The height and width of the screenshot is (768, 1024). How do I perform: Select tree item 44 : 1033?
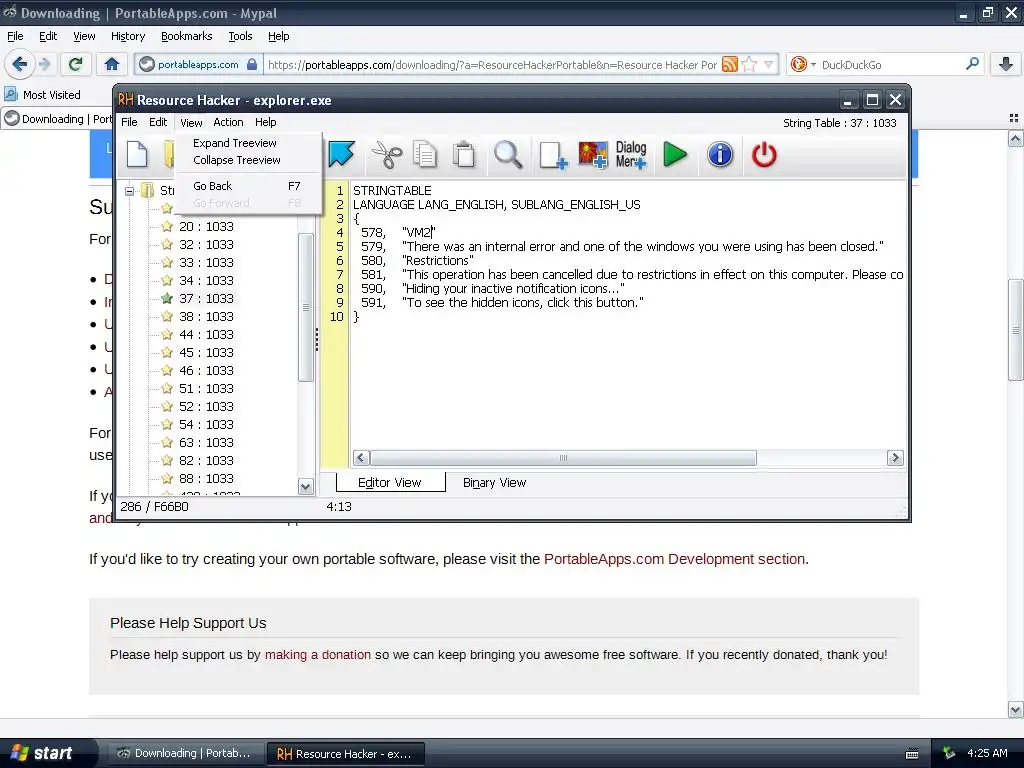click(206, 334)
